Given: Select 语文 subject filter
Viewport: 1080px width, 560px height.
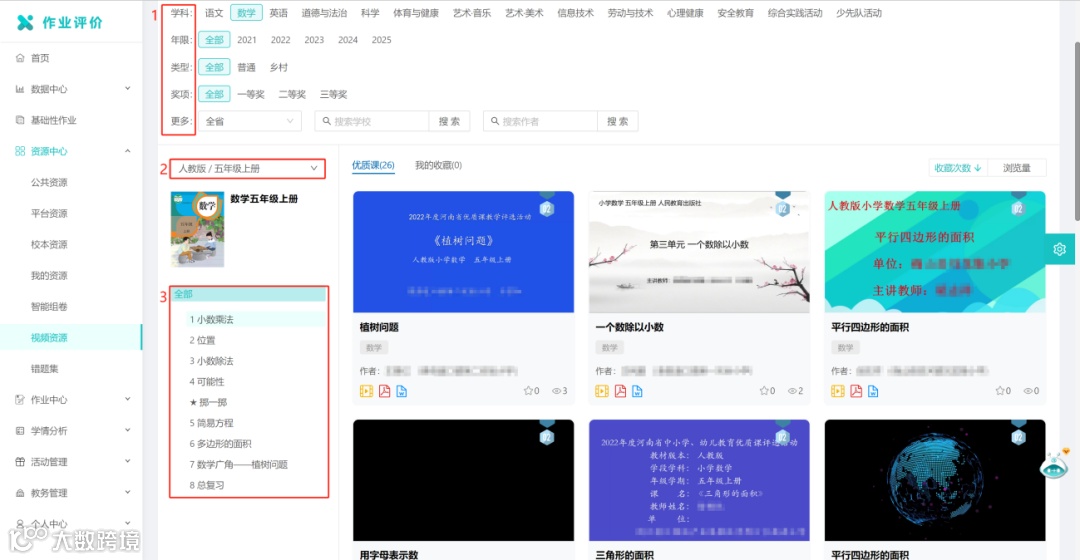Looking at the screenshot, I should click(214, 13).
